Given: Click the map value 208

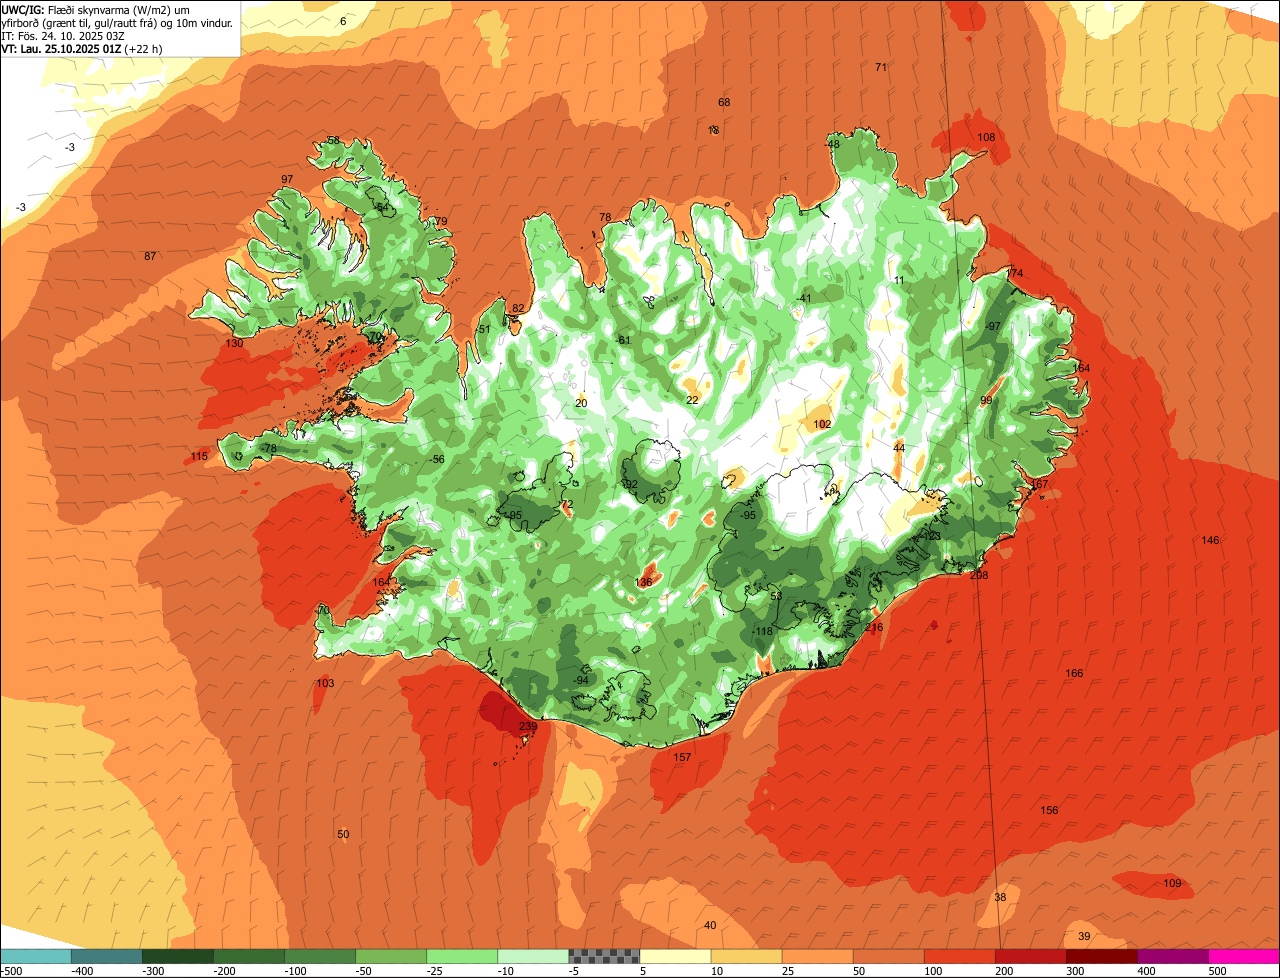Looking at the screenshot, I should 979,576.
